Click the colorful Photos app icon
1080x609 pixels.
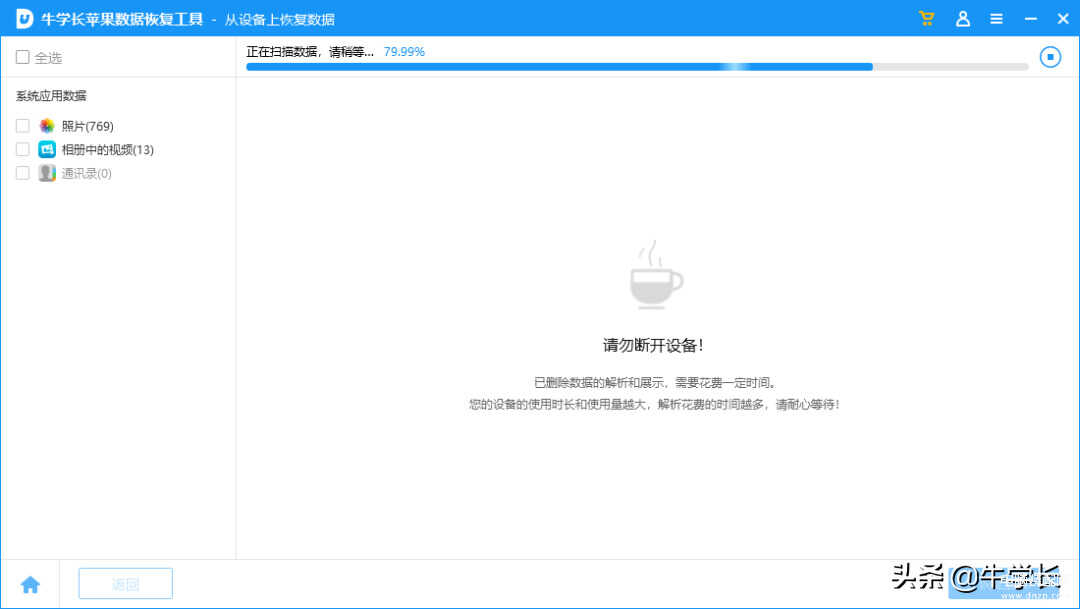point(47,126)
